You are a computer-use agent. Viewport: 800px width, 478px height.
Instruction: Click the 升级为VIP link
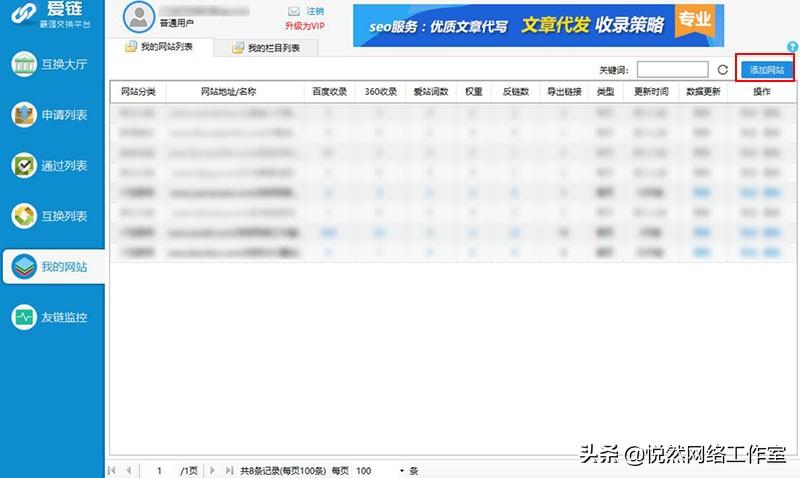305,26
